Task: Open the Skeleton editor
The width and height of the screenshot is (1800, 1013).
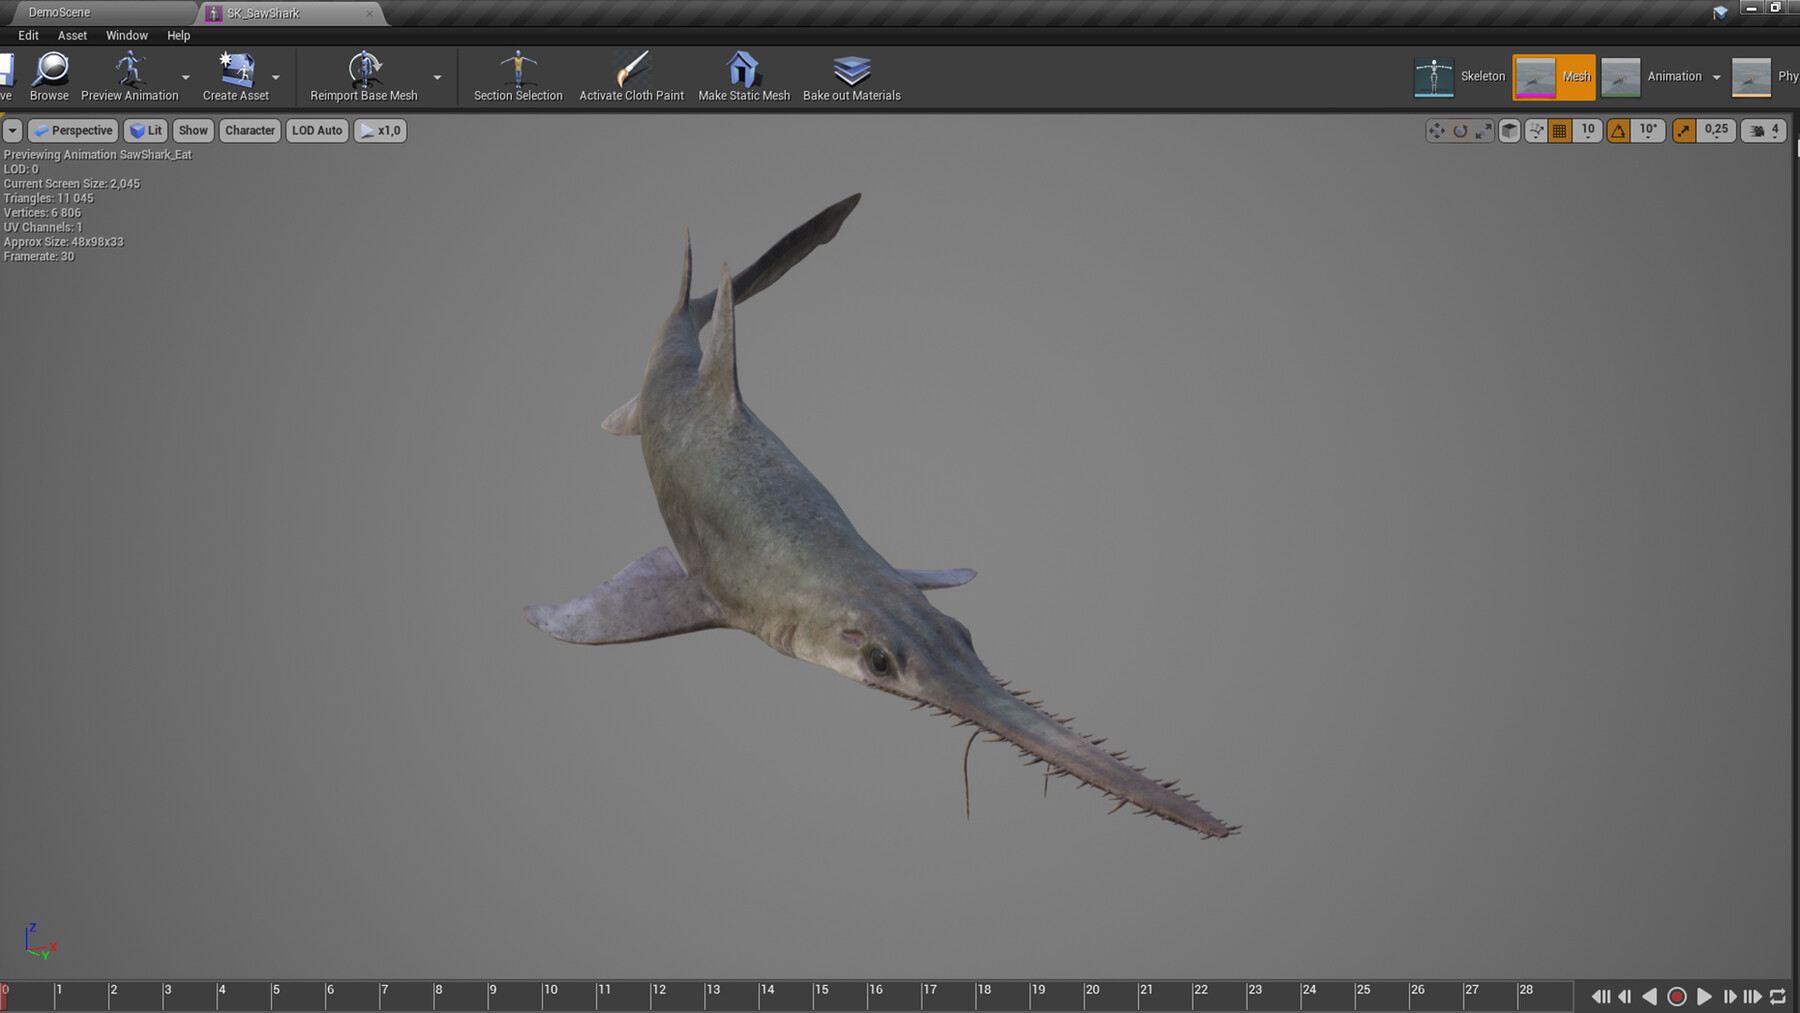Action: coord(1460,76)
